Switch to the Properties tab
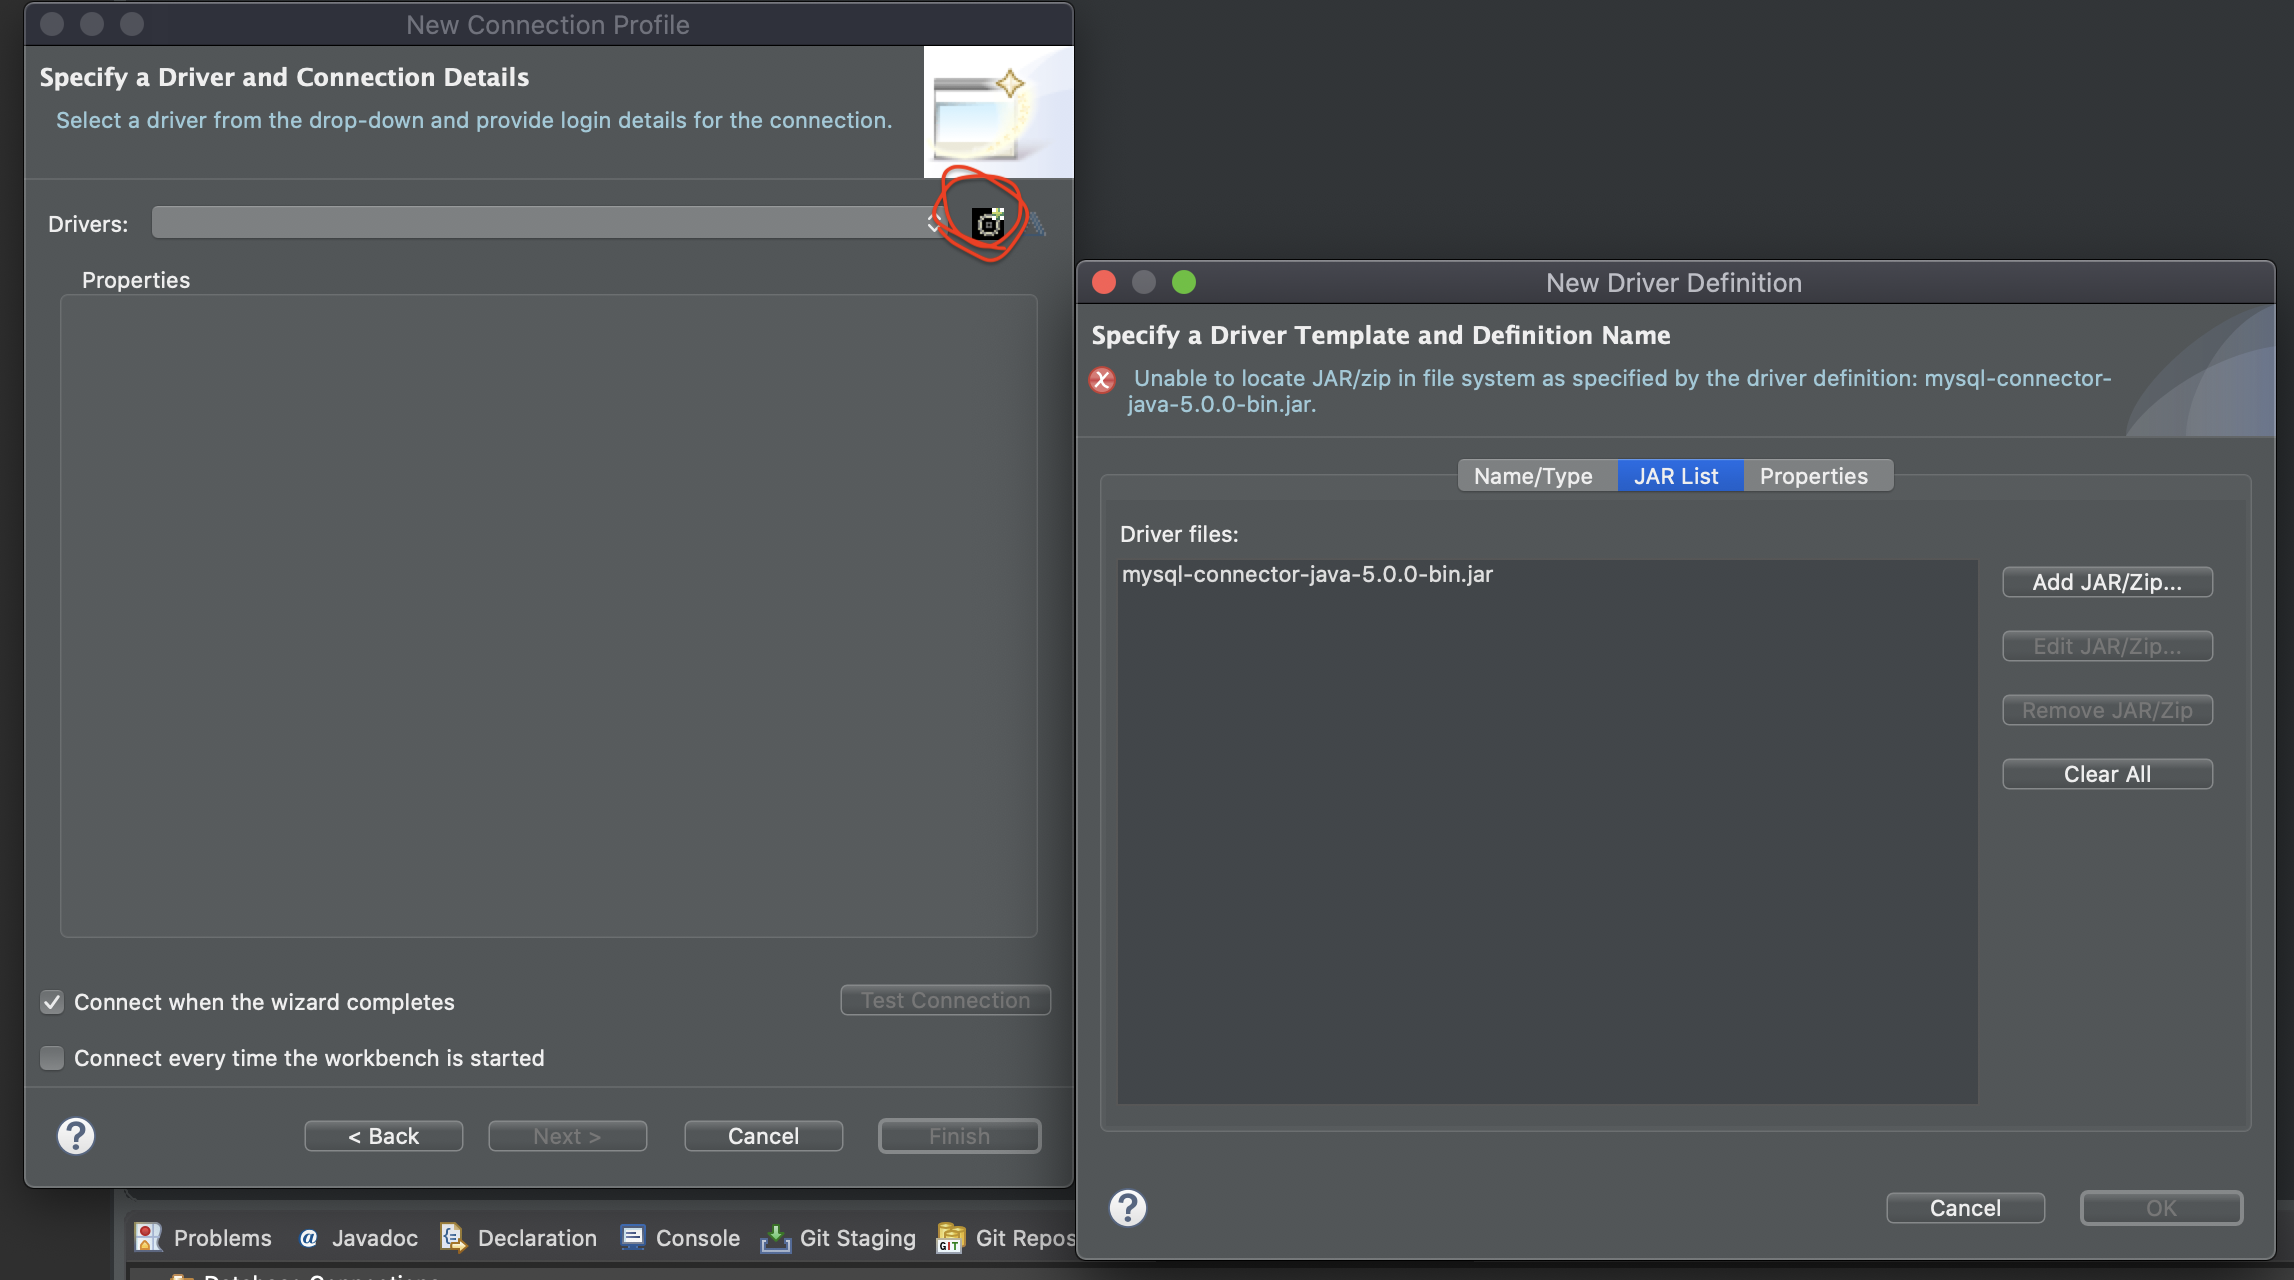This screenshot has width=2294, height=1280. (x=1813, y=476)
